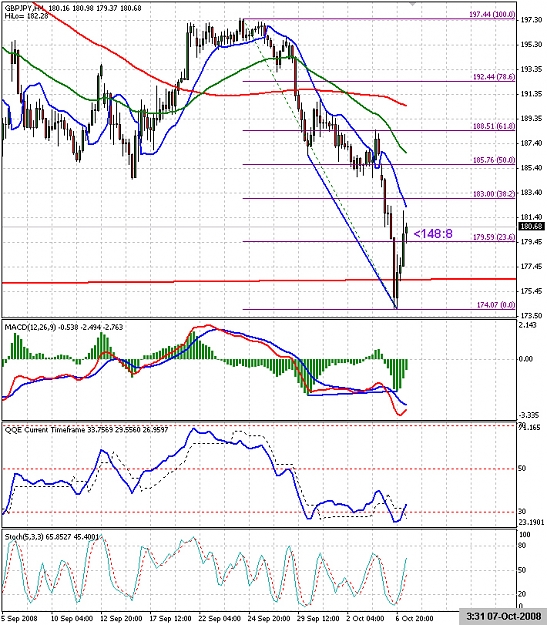547x625 pixels.
Task: Click the QQE 30 level scale label
Action: [522, 511]
